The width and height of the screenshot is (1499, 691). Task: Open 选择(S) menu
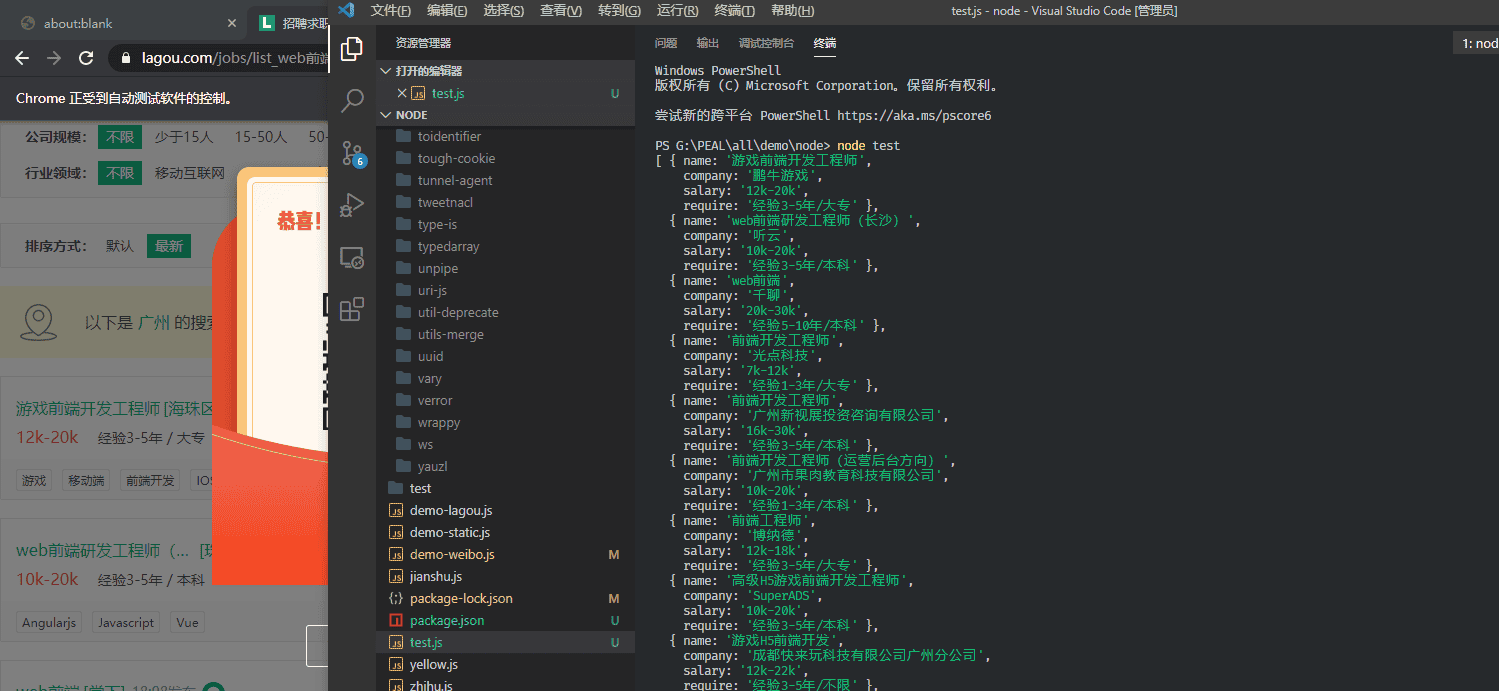503,11
